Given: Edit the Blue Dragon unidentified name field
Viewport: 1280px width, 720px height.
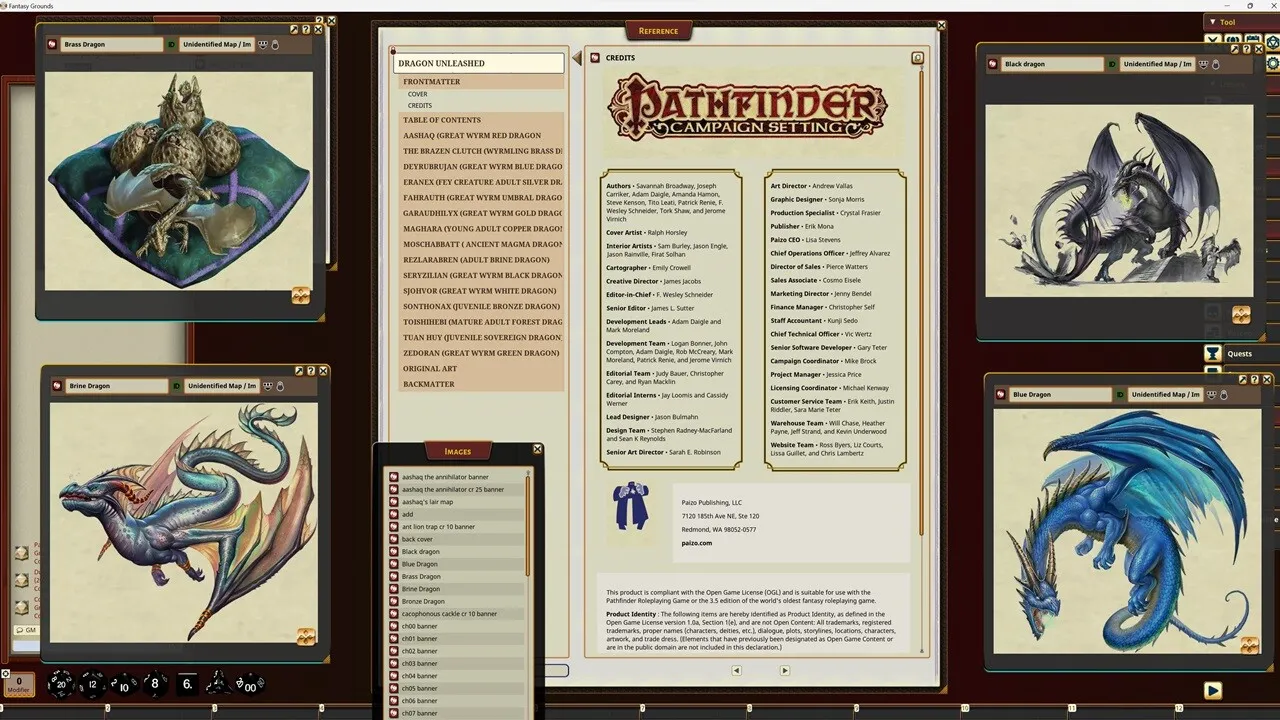Looking at the screenshot, I should (1166, 394).
